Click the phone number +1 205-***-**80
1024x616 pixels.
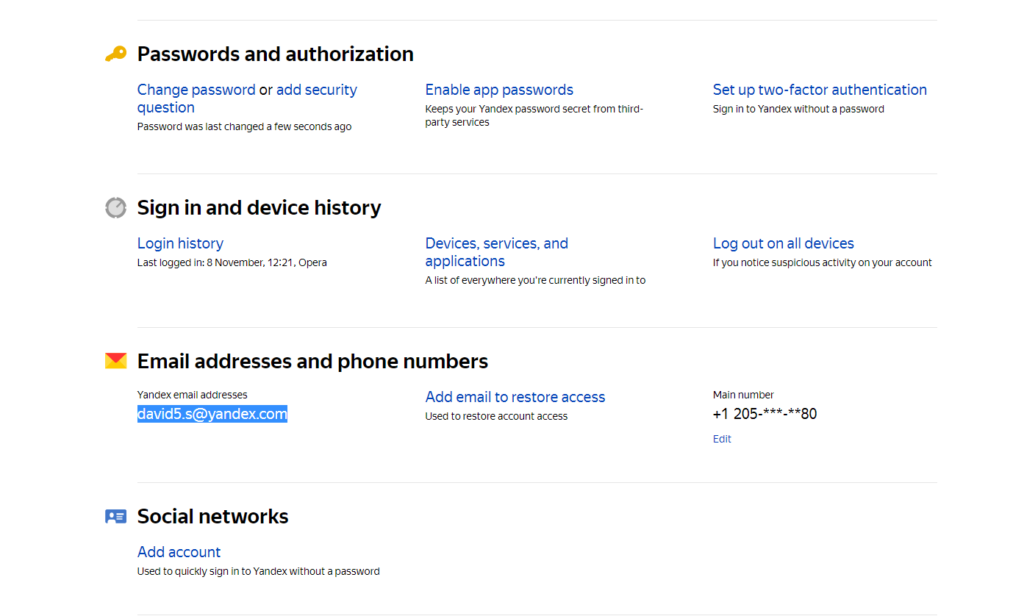click(765, 414)
